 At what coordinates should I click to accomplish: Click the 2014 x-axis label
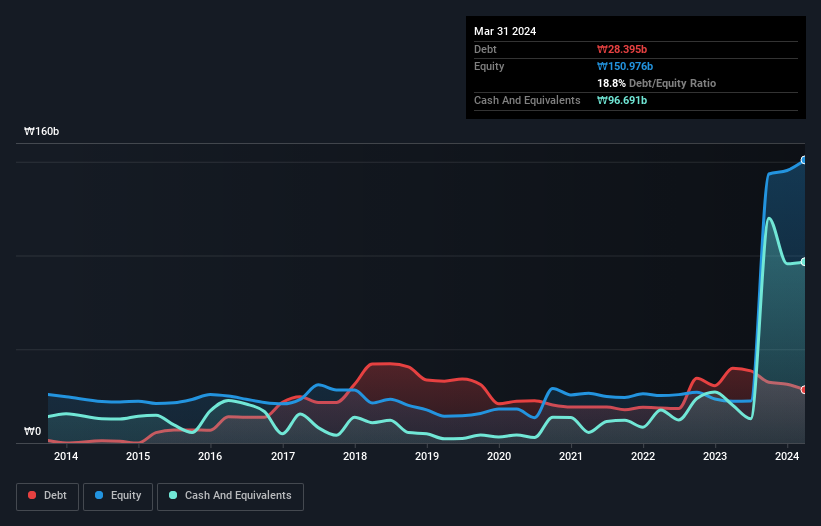click(66, 456)
